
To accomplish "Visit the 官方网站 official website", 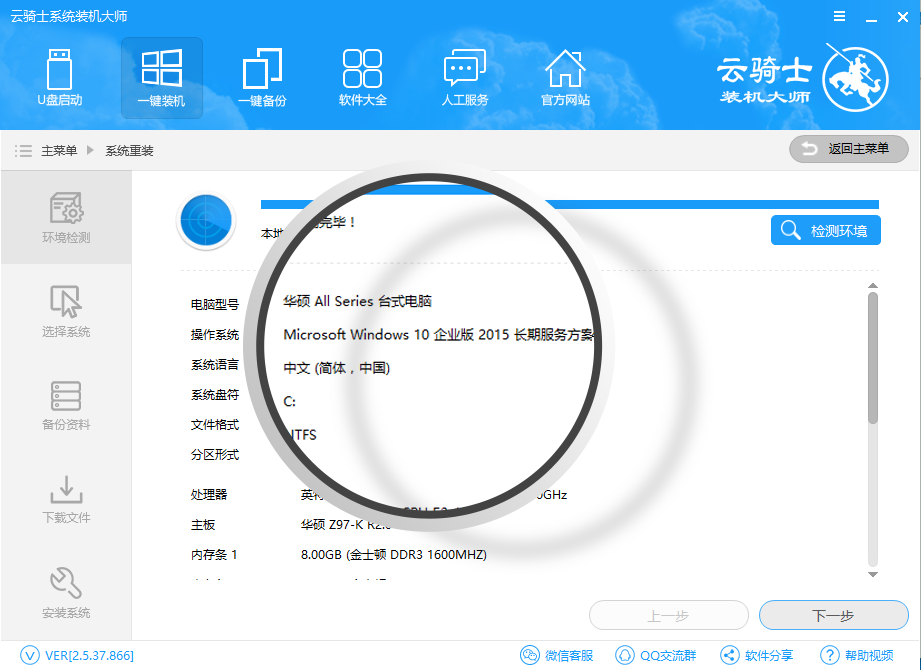I will point(565,77).
